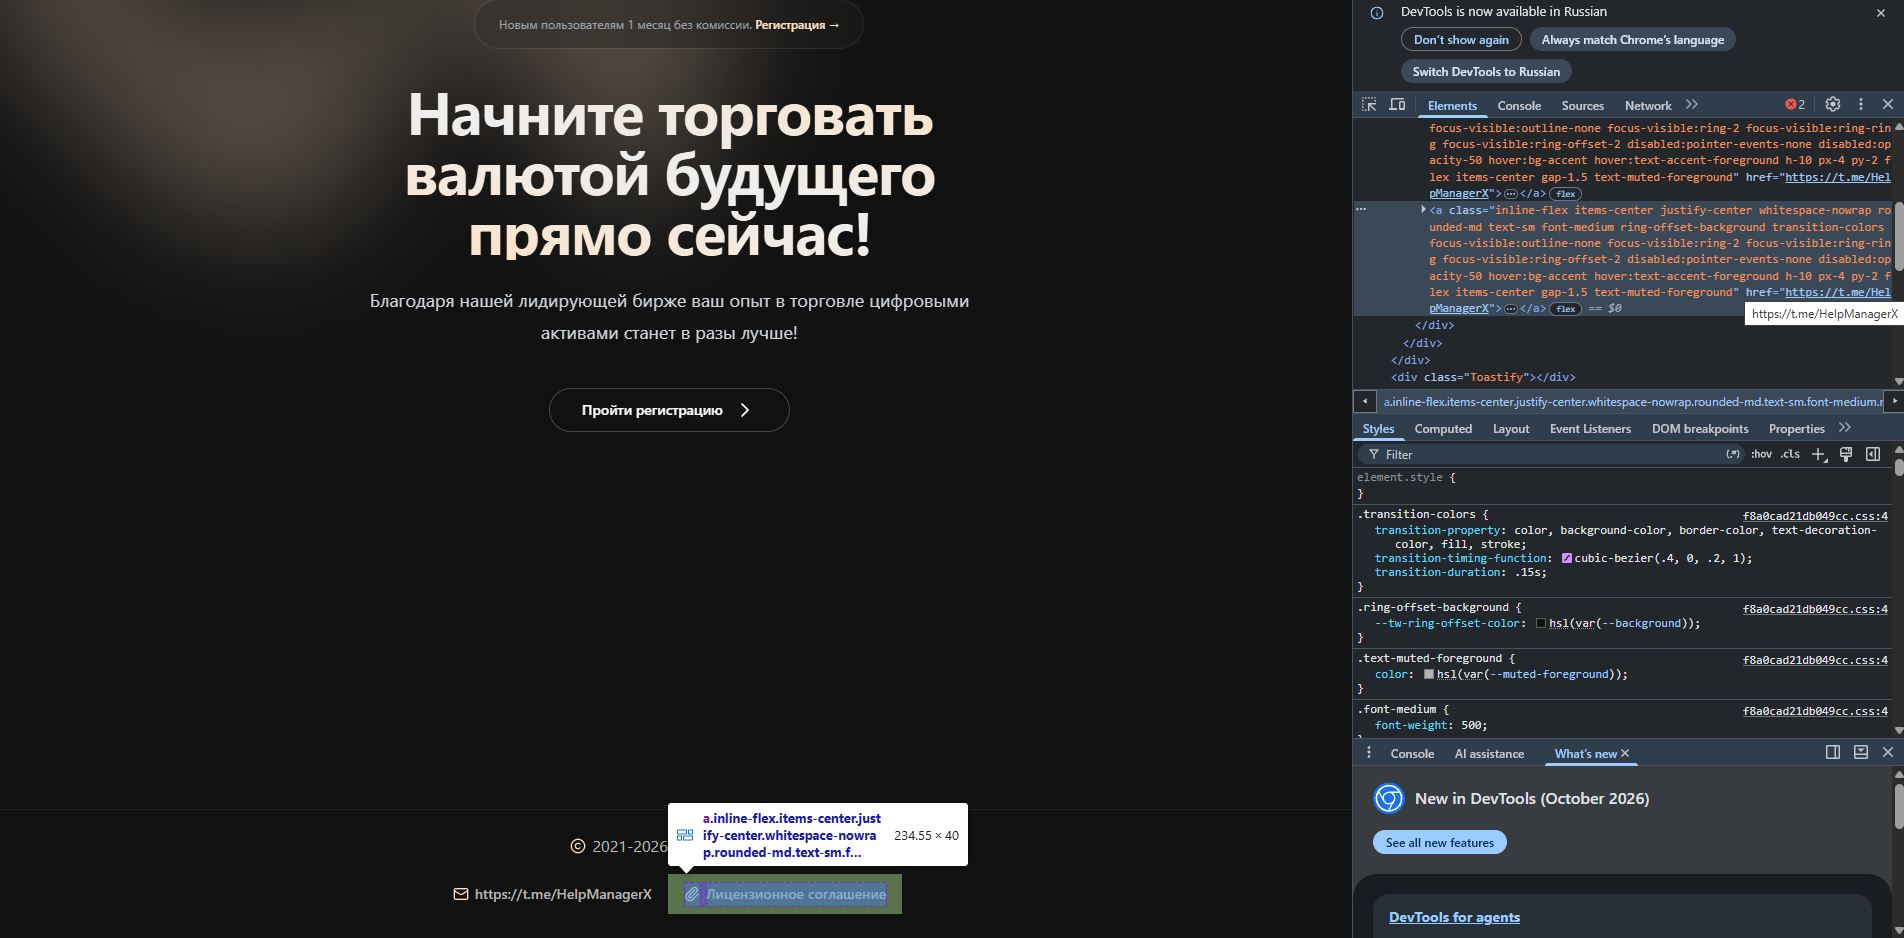Show more Styles pane tabs chevron

point(1845,428)
